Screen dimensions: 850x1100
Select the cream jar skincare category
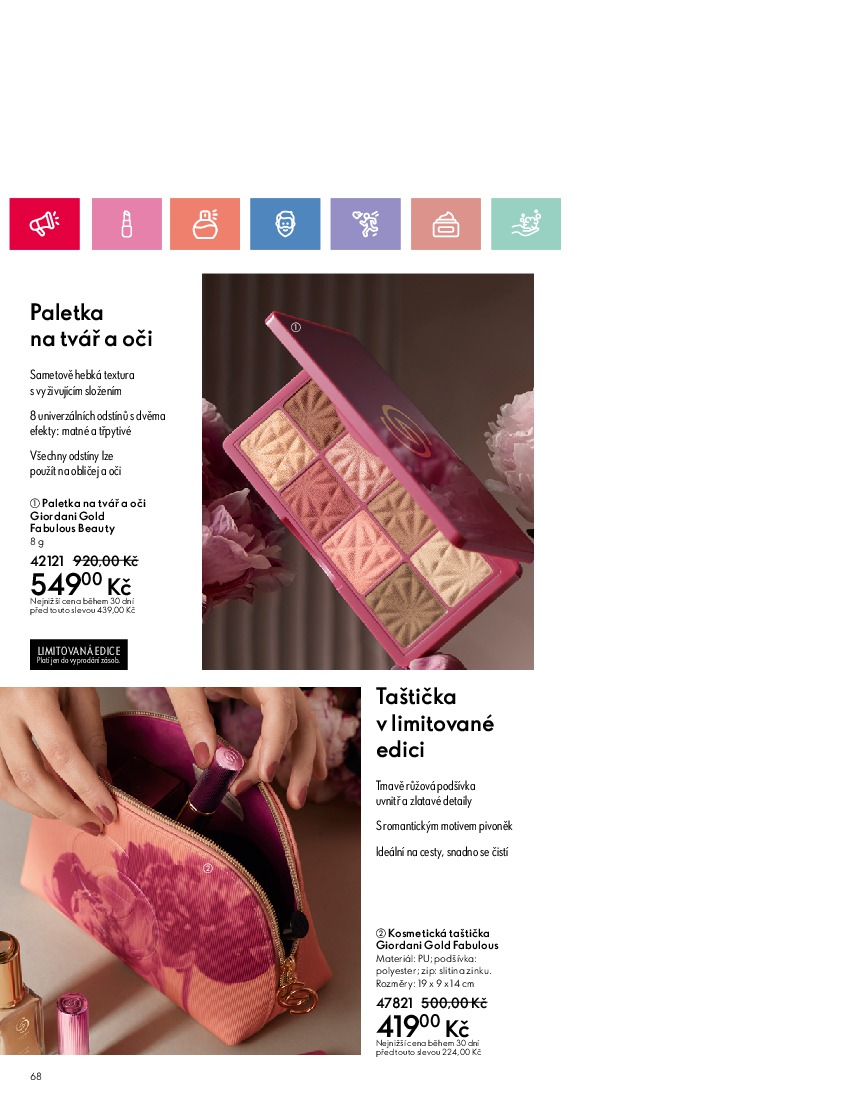point(446,224)
